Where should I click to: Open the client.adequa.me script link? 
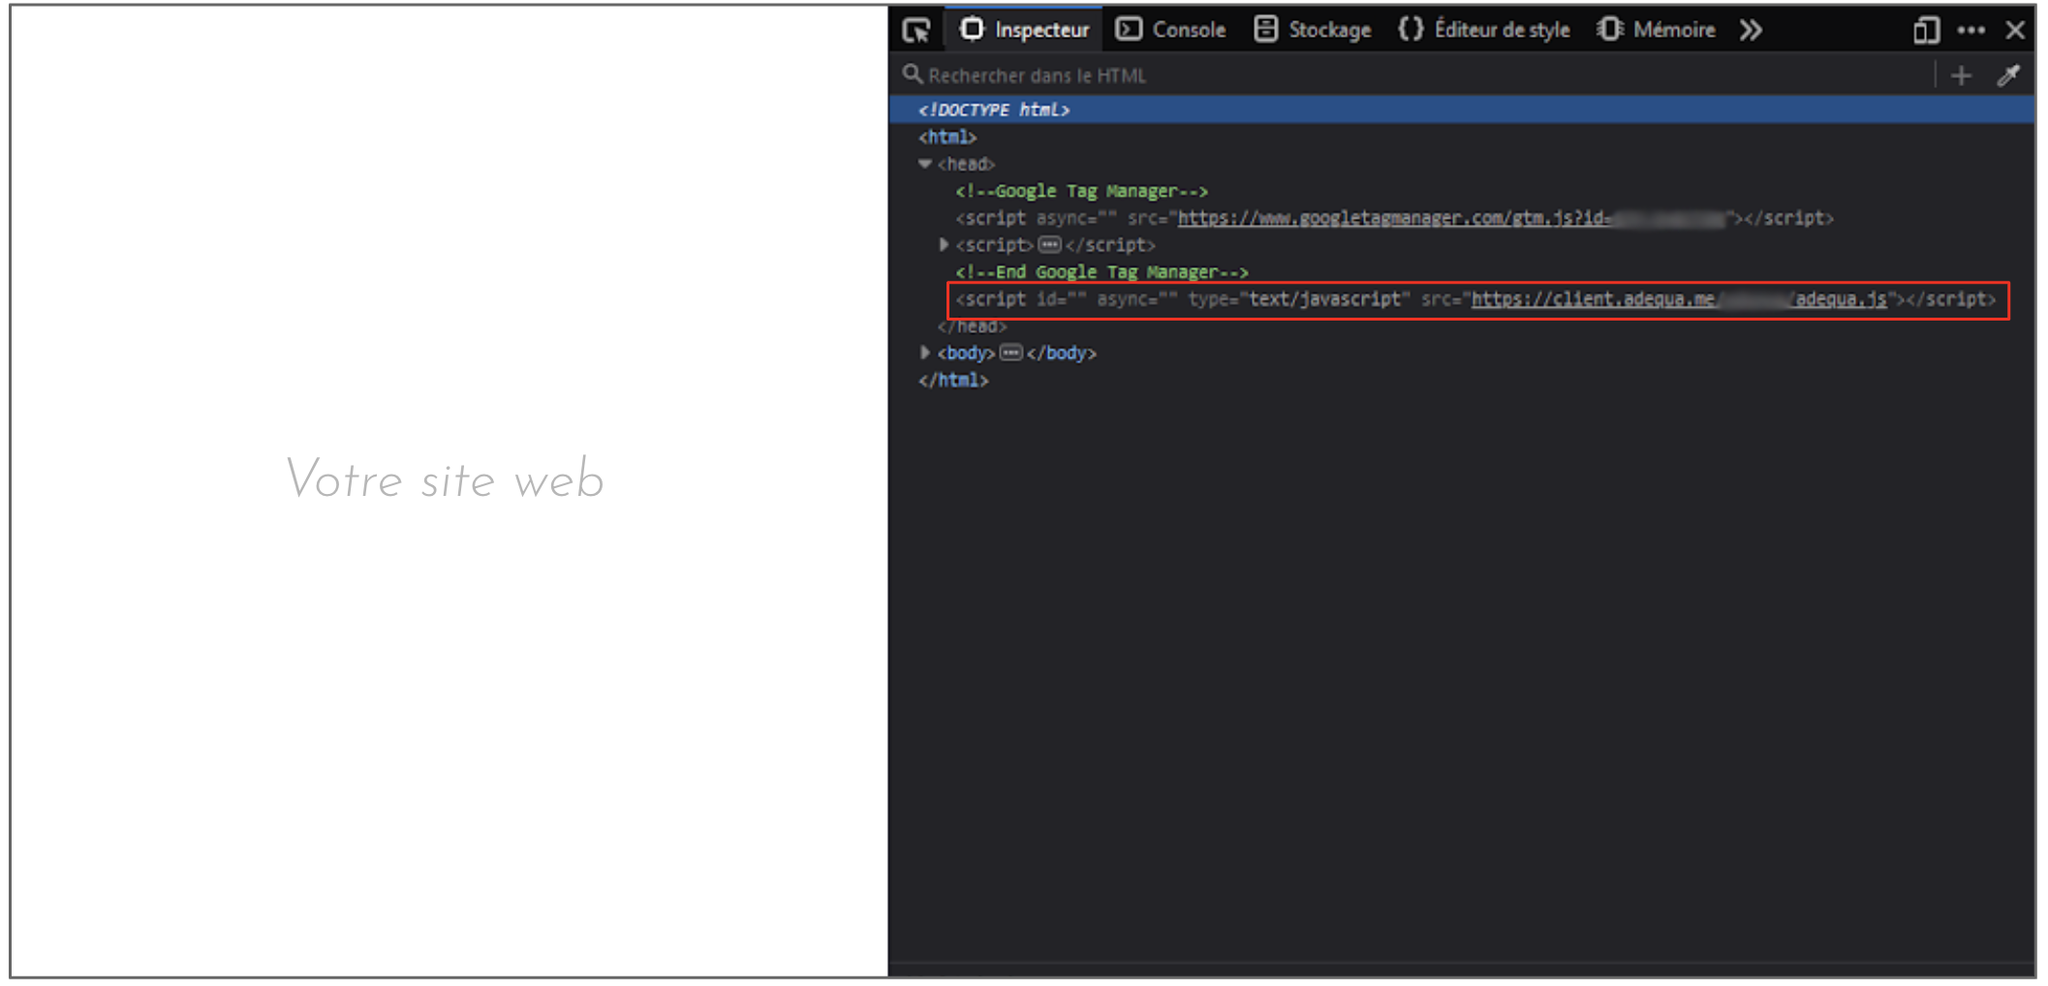click(1678, 299)
